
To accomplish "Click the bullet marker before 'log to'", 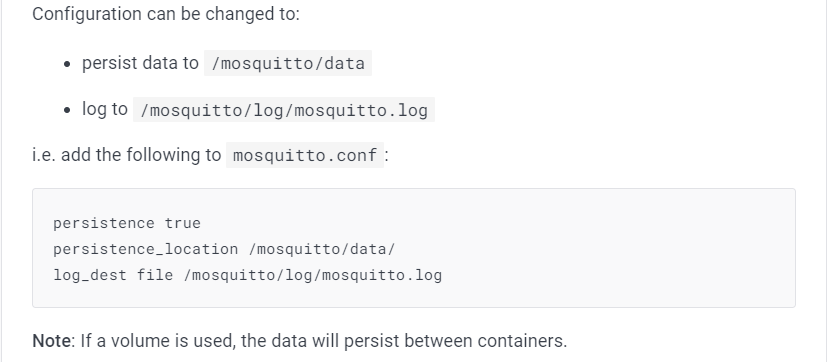I will 66,111.
